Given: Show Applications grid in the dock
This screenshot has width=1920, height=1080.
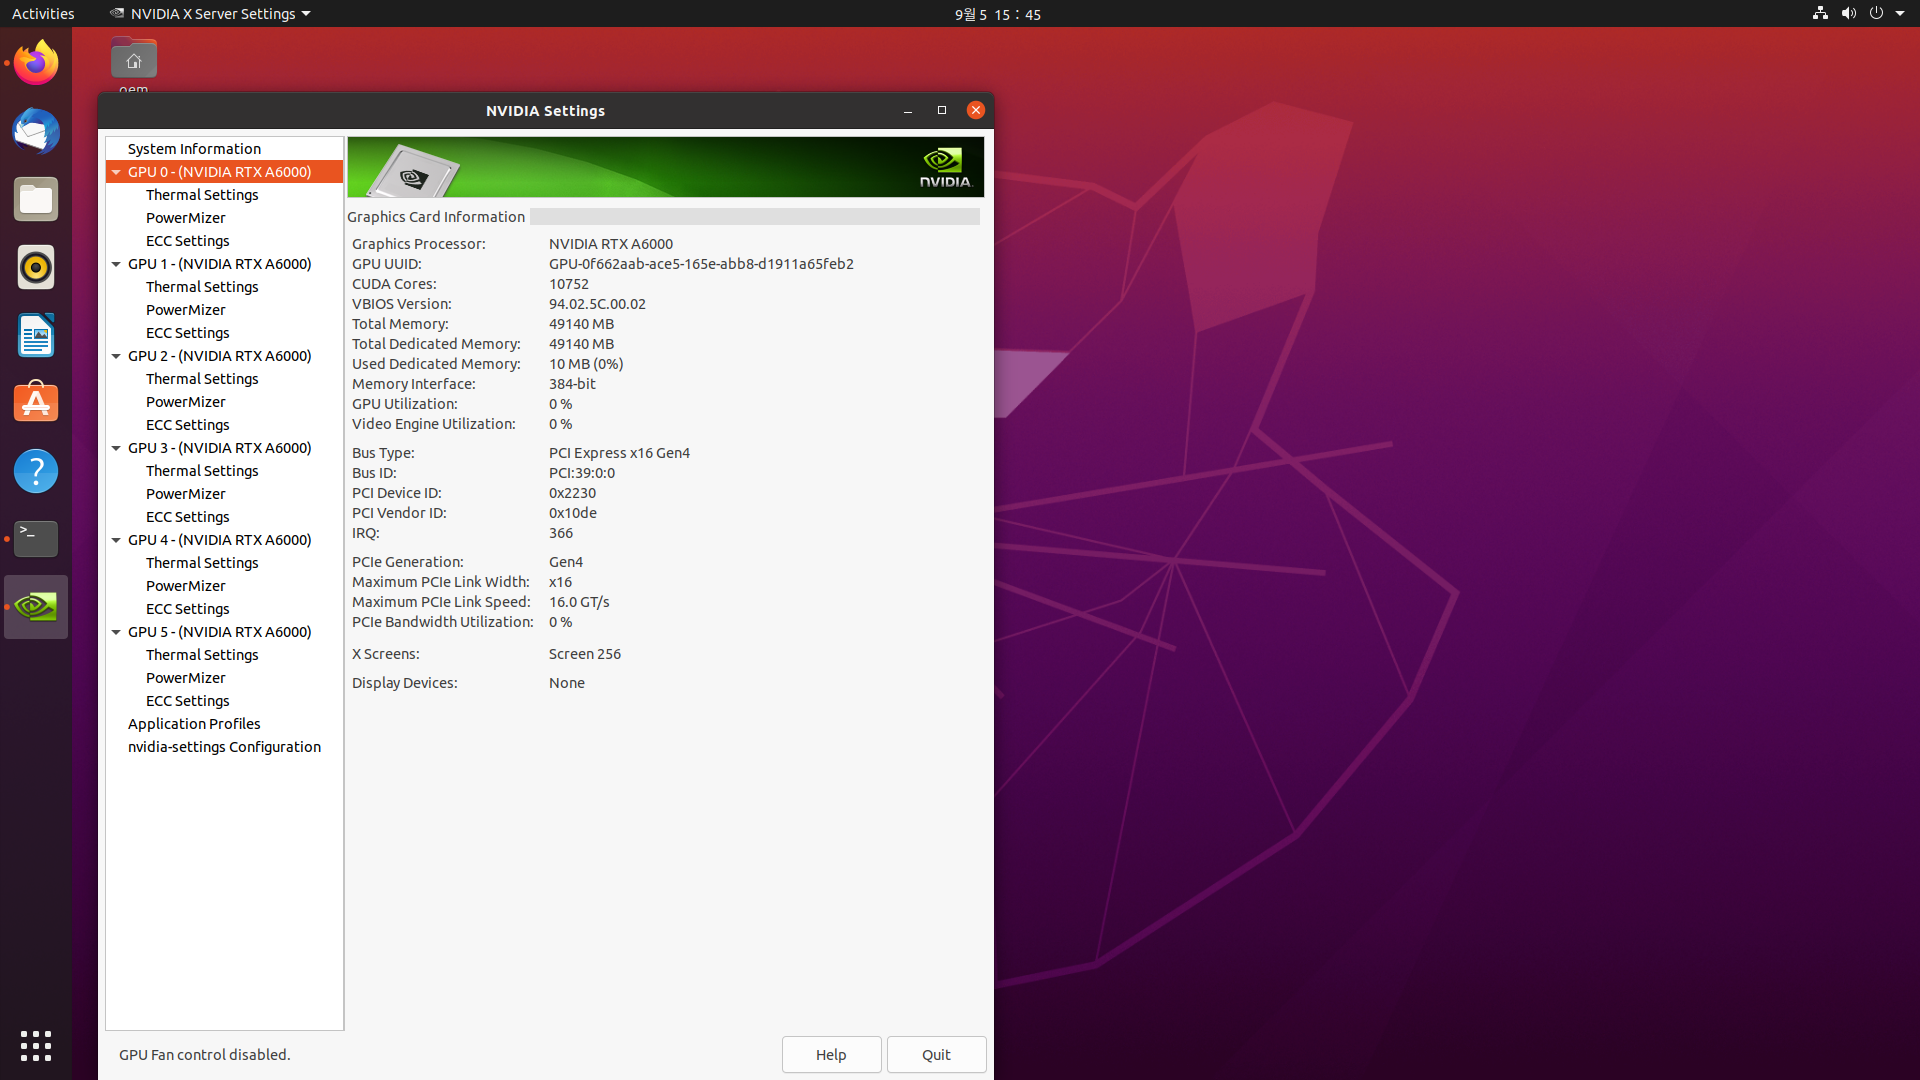Looking at the screenshot, I should (36, 1046).
